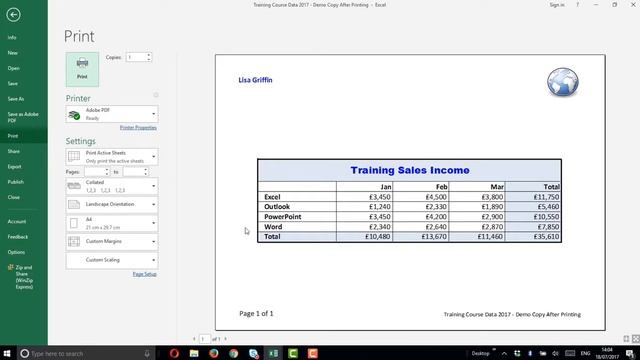Click 'Training Sales Income' title in the preview

click(x=410, y=170)
